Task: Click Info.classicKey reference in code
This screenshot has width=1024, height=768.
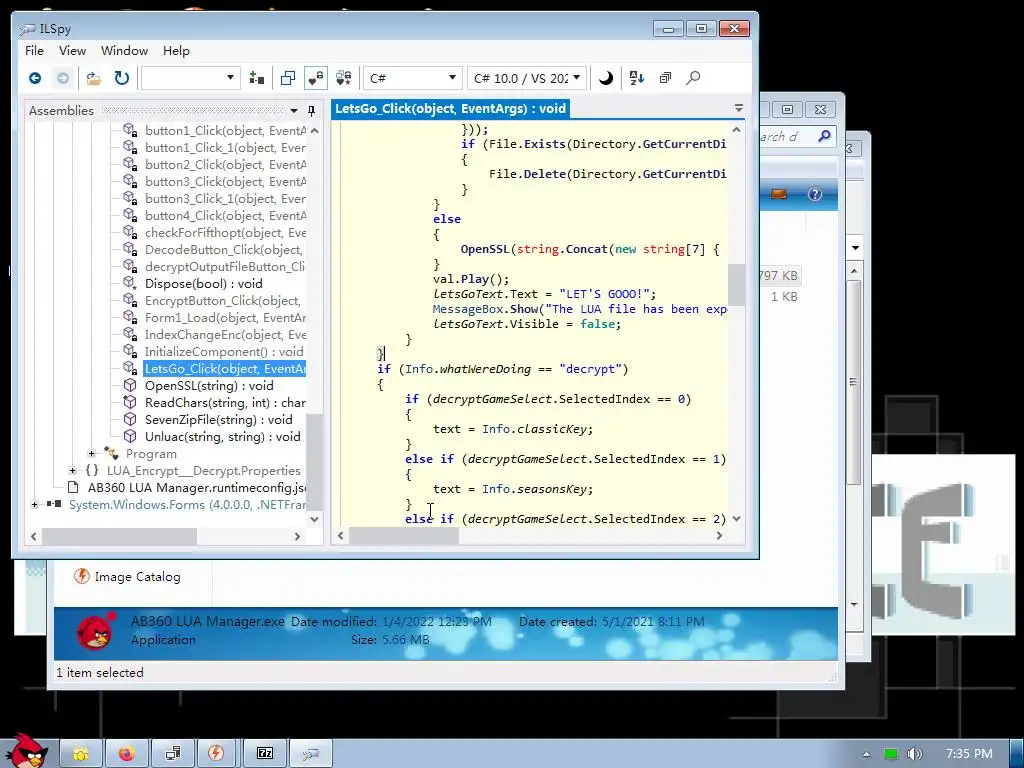Action: coord(537,429)
